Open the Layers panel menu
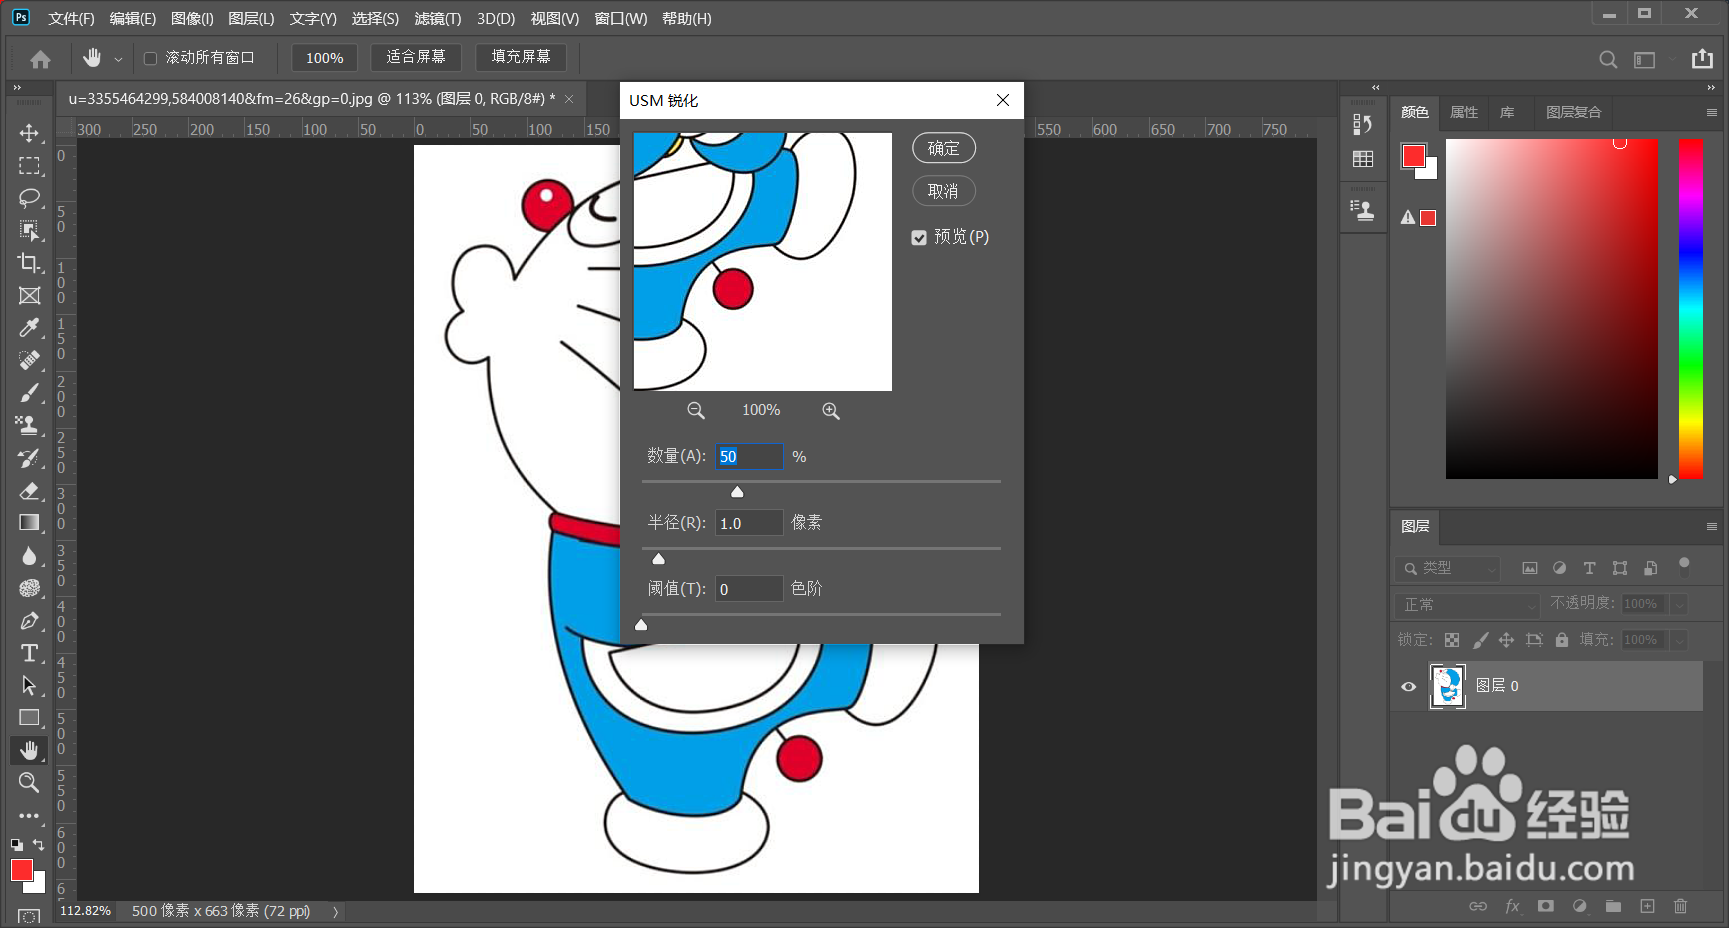The height and width of the screenshot is (928, 1729). (1711, 526)
